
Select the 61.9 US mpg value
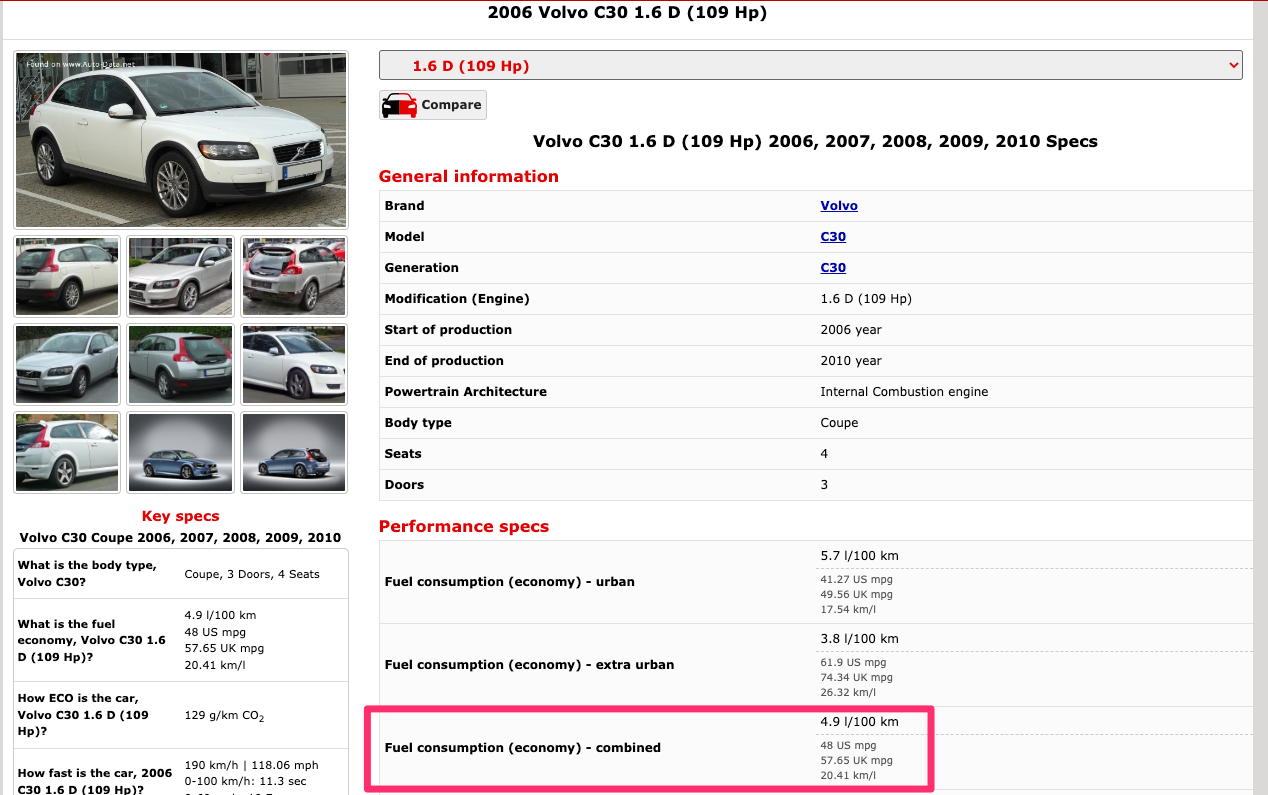[x=853, y=662]
